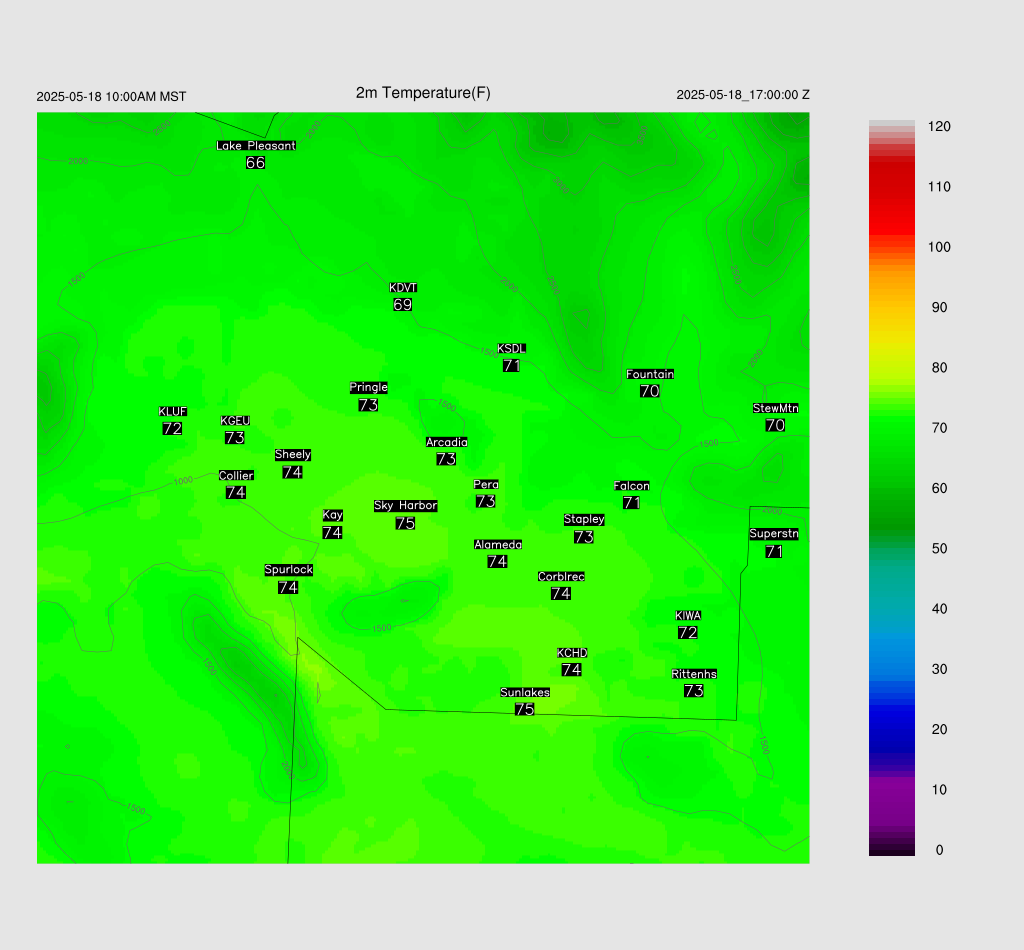The image size is (1024, 950).
Task: Select the Pera station label
Action: [486, 484]
